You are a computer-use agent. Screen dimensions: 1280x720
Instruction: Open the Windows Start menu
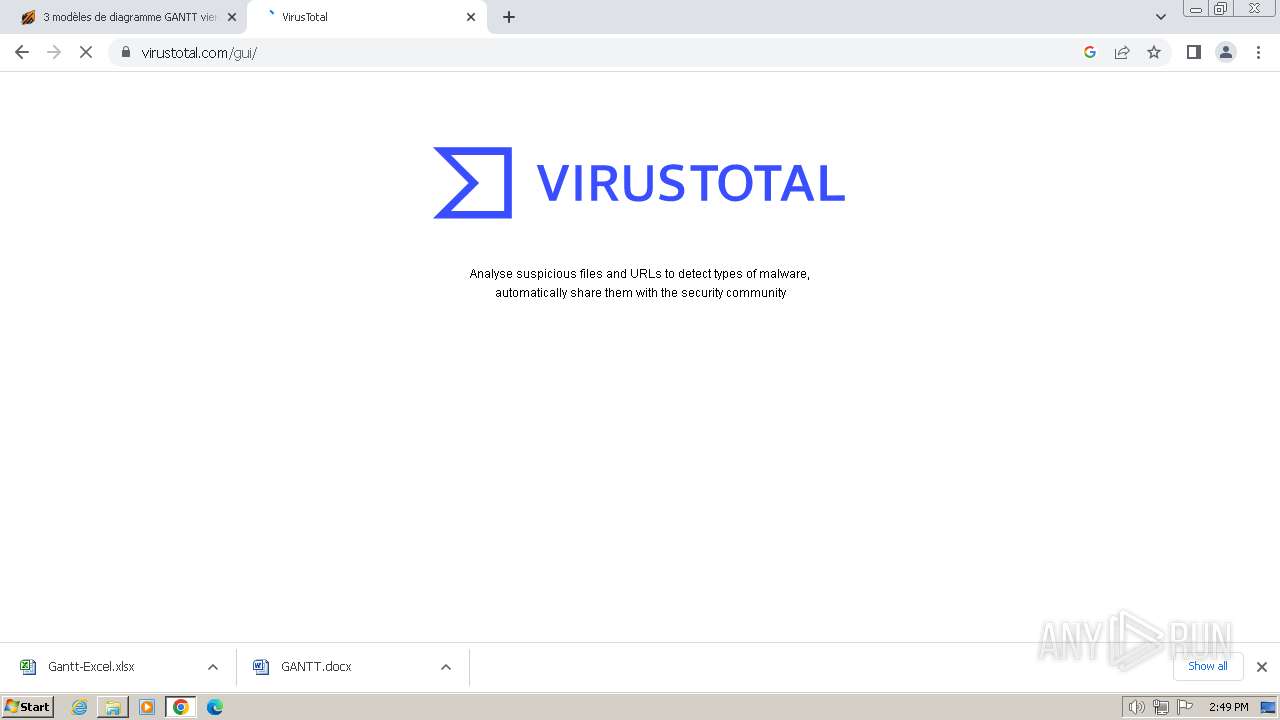[x=28, y=706]
